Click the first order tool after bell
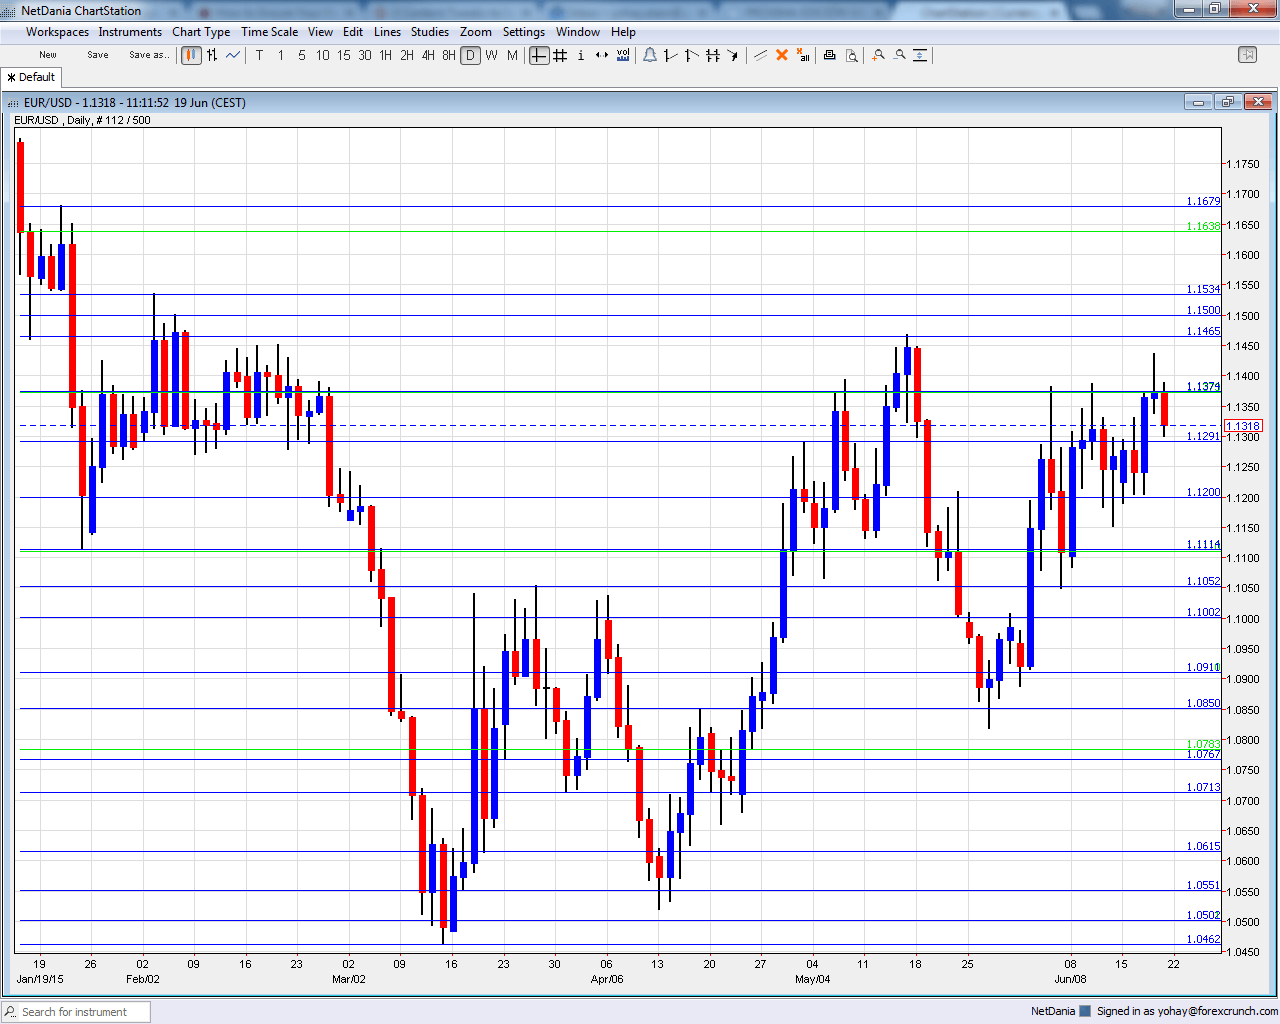The width and height of the screenshot is (1280, 1024). (x=671, y=55)
